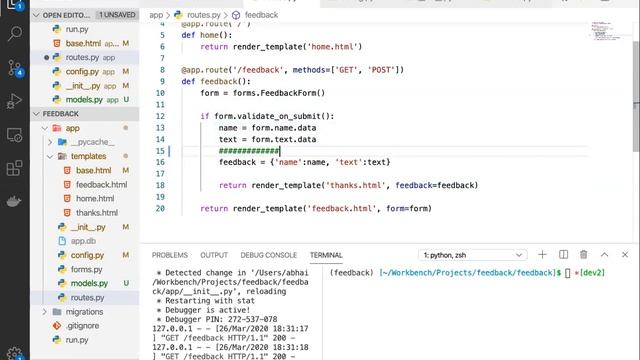
Task: Create a new terminal with plus icon
Action: pyautogui.click(x=542, y=255)
